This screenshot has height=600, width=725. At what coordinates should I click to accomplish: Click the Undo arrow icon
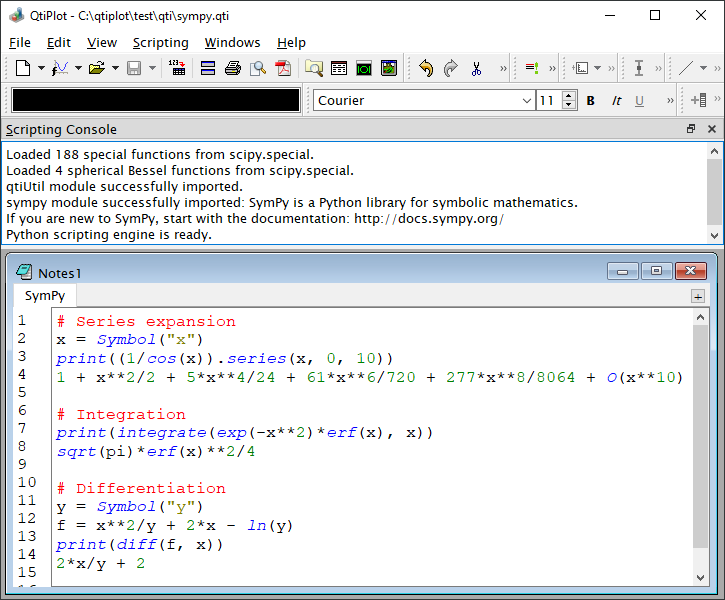click(426, 68)
